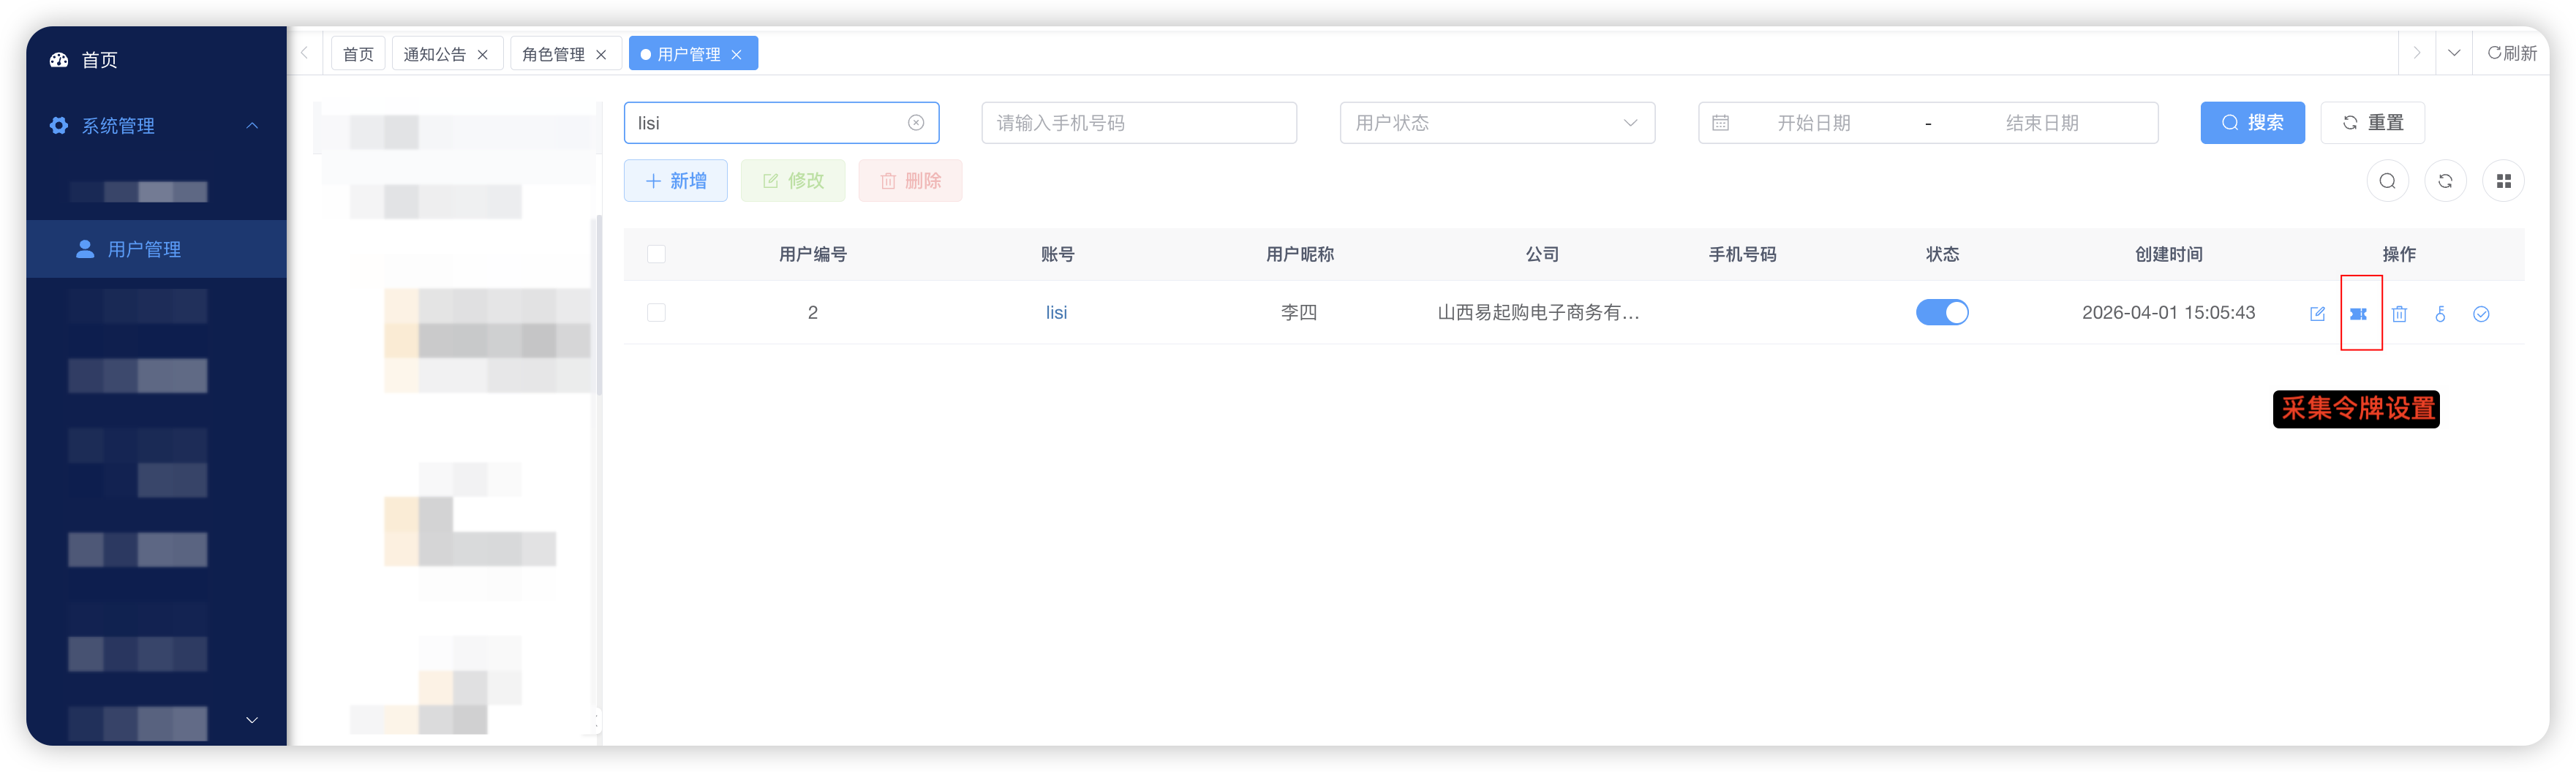This screenshot has height=772, width=2576.
Task: Switch to the 角色管理 tab
Action: tap(553, 54)
